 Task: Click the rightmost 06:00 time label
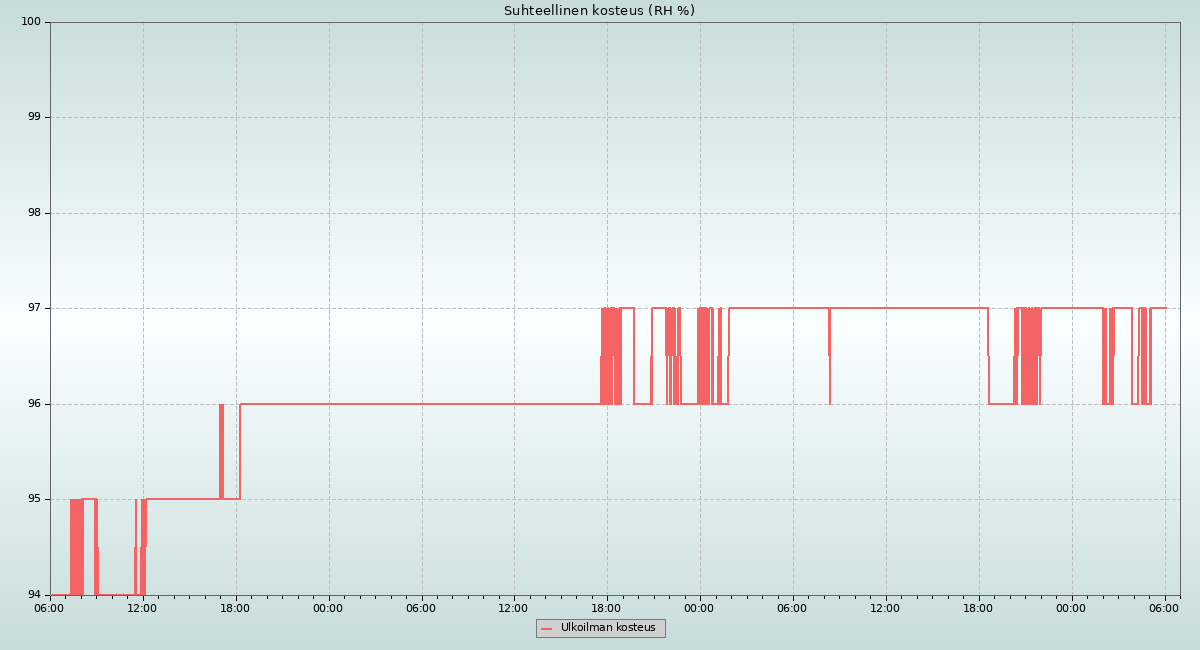point(1164,608)
